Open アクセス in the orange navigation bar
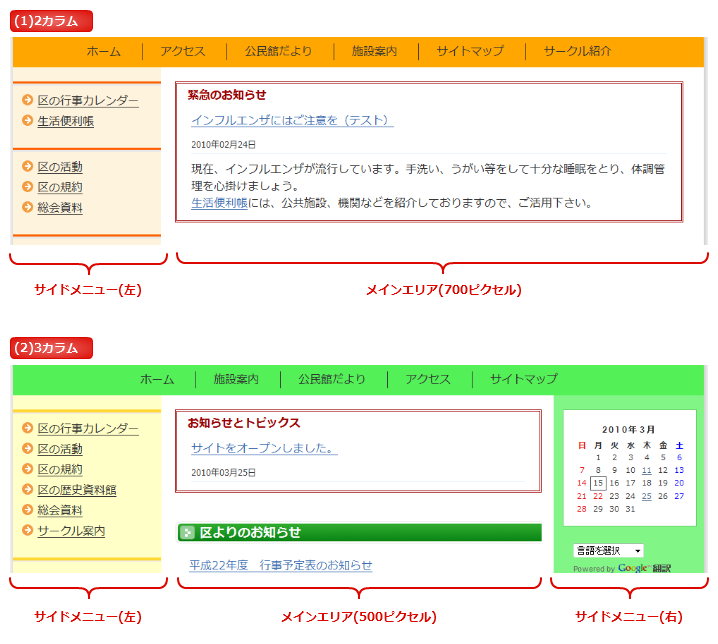 [x=183, y=51]
